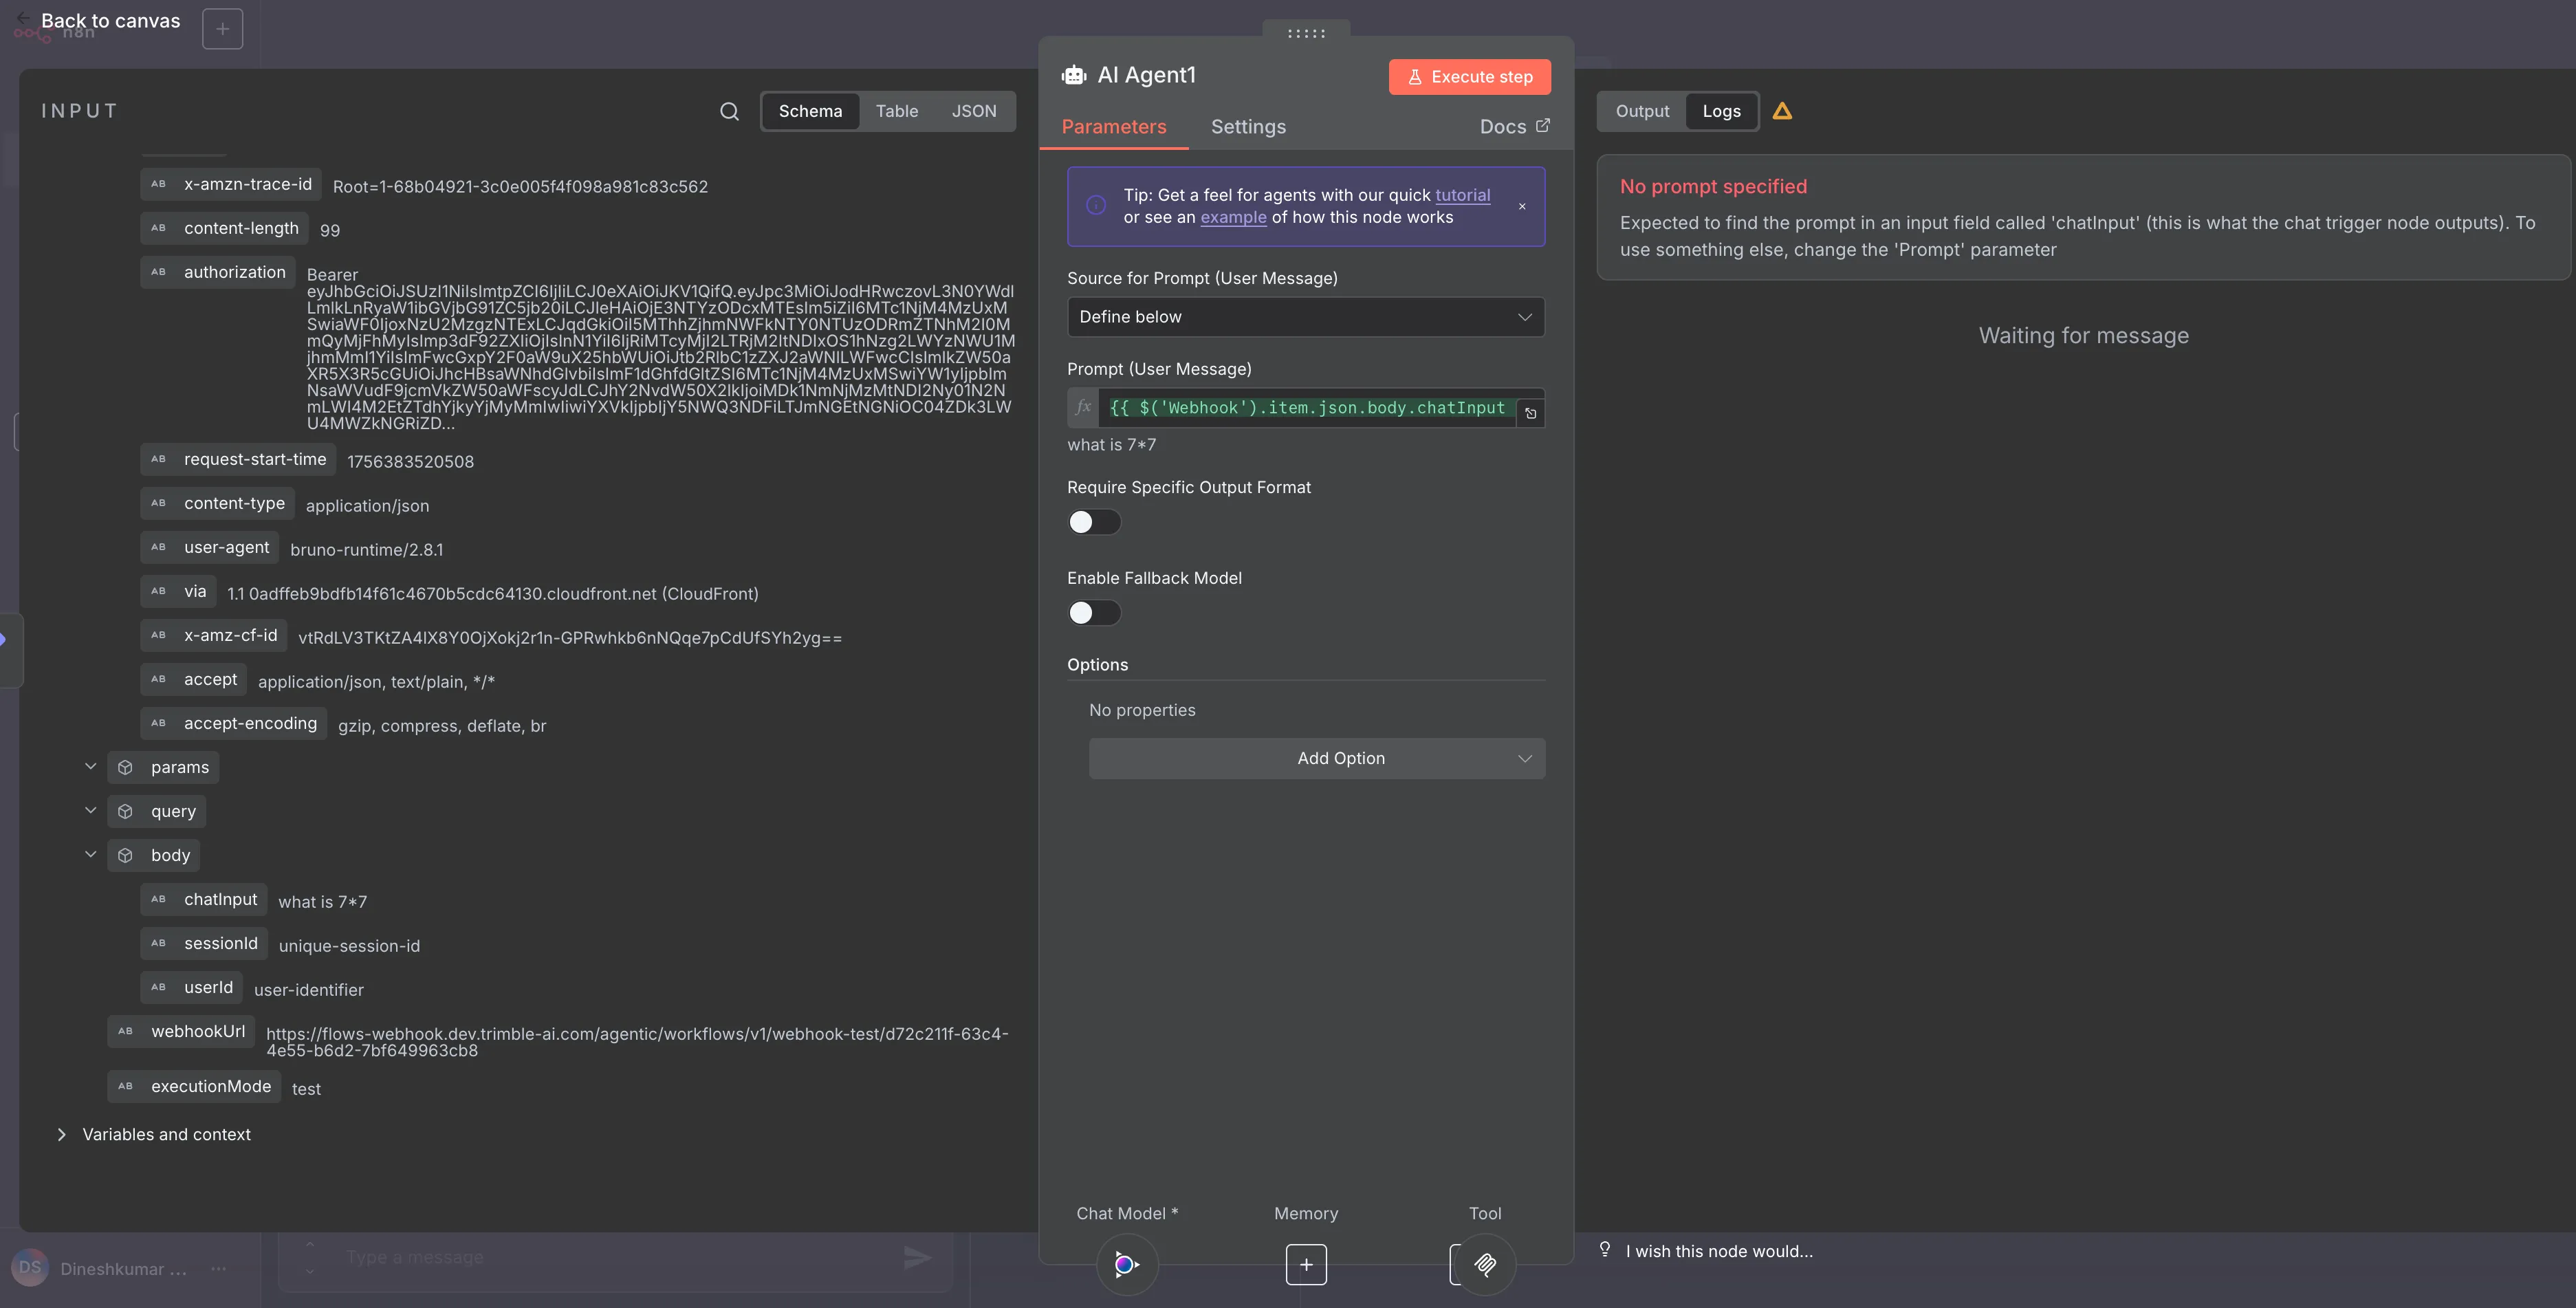Dismiss the tutorial tip with the x
This screenshot has width=2576, height=1308.
(x=1522, y=207)
